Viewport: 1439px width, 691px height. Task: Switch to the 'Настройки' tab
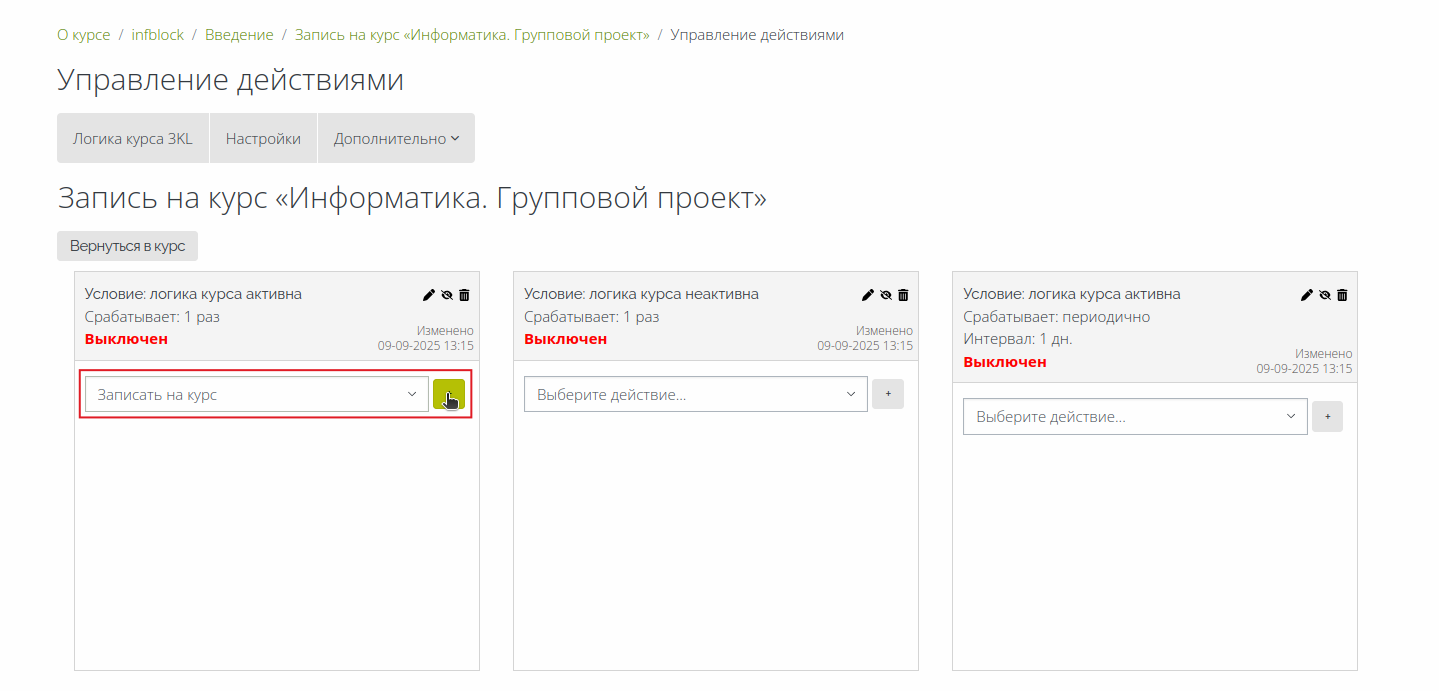click(x=263, y=139)
